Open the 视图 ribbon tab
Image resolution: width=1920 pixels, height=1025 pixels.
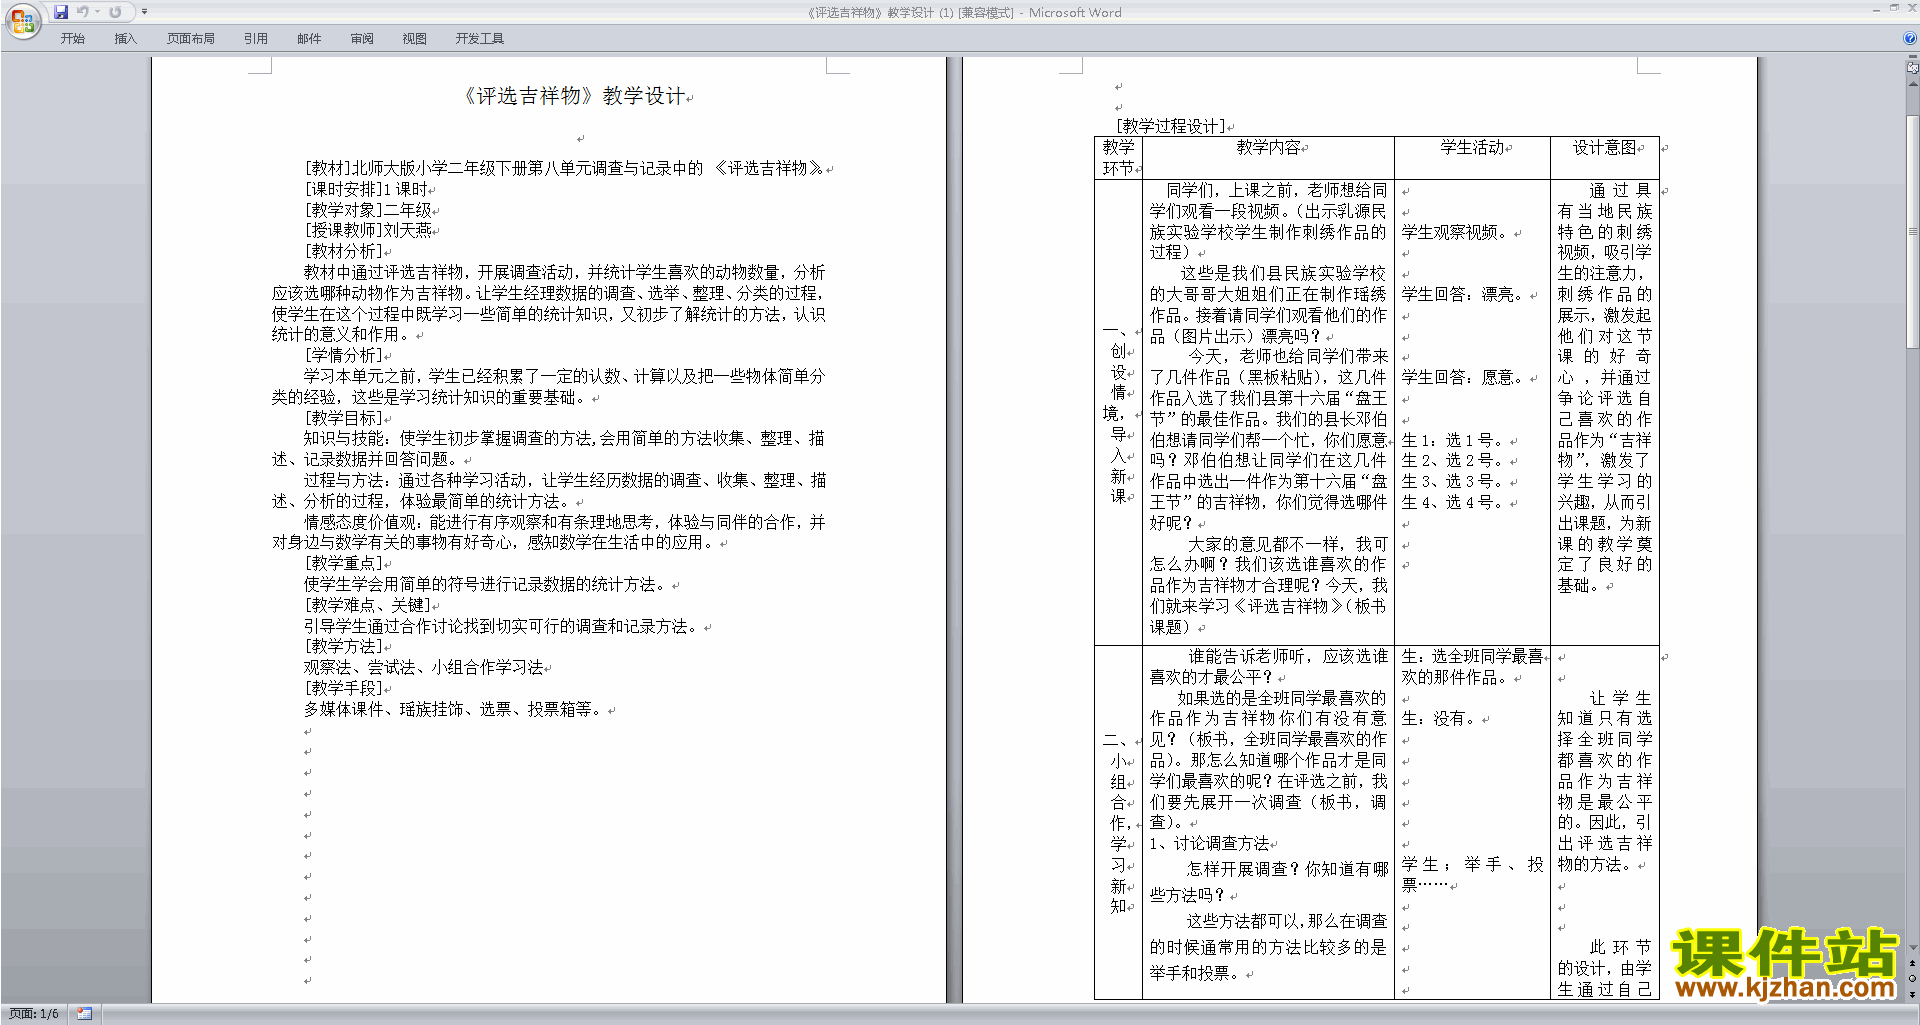click(x=415, y=38)
